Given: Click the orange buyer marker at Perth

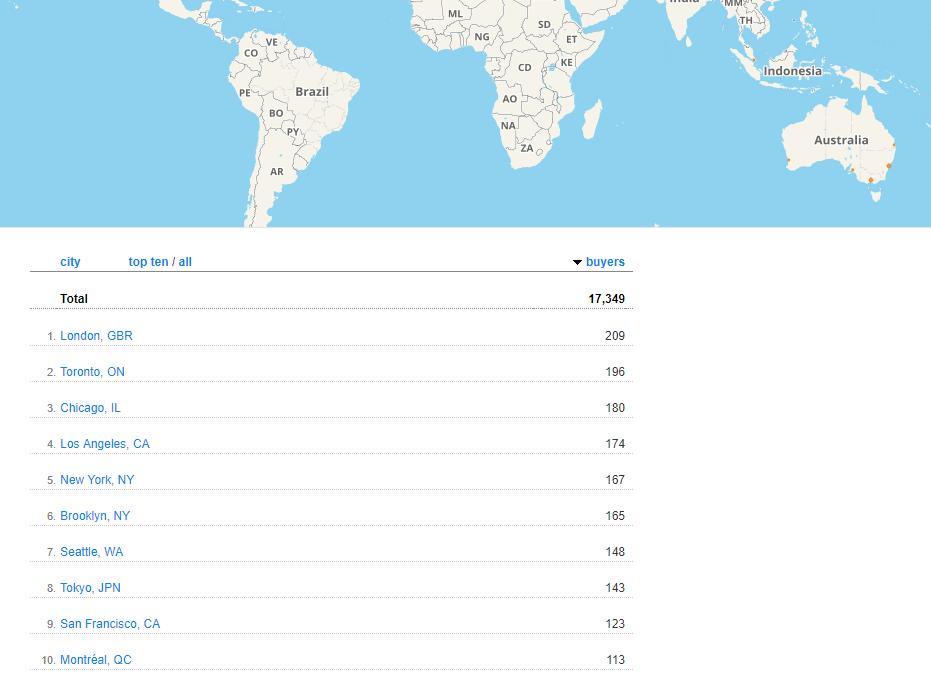Looking at the screenshot, I should coord(788,160).
